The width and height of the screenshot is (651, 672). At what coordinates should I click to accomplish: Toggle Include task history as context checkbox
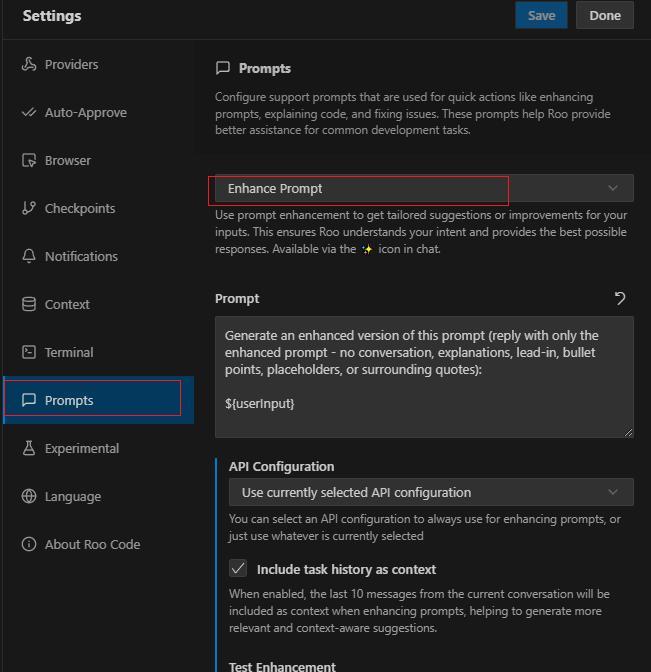coord(238,568)
